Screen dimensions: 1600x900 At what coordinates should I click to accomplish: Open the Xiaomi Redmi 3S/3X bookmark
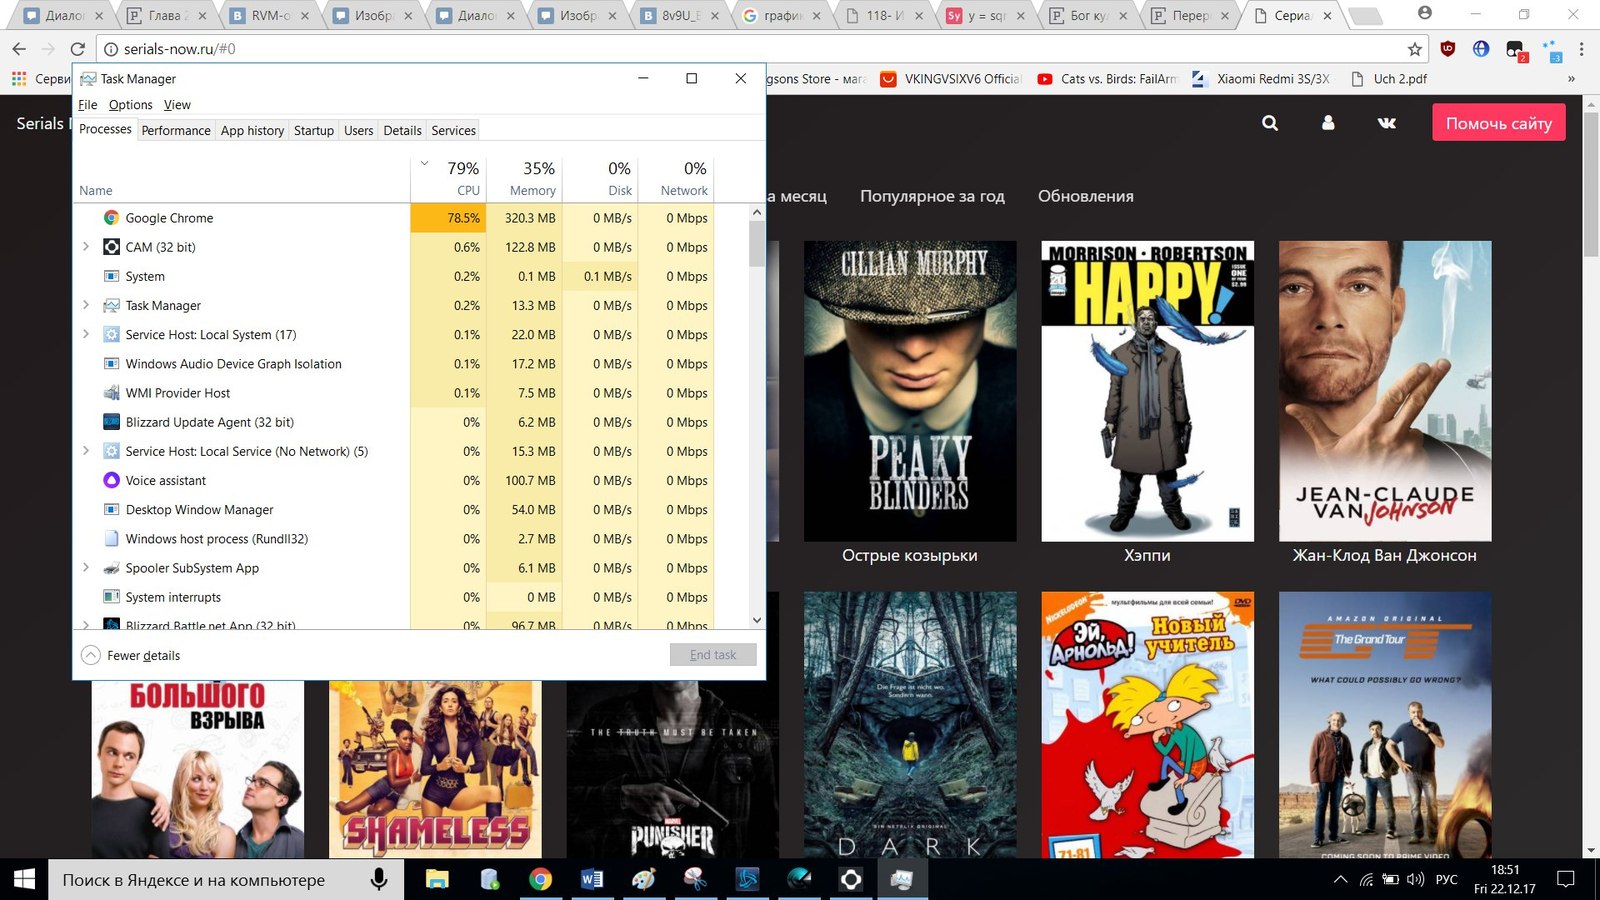[x=1261, y=79]
